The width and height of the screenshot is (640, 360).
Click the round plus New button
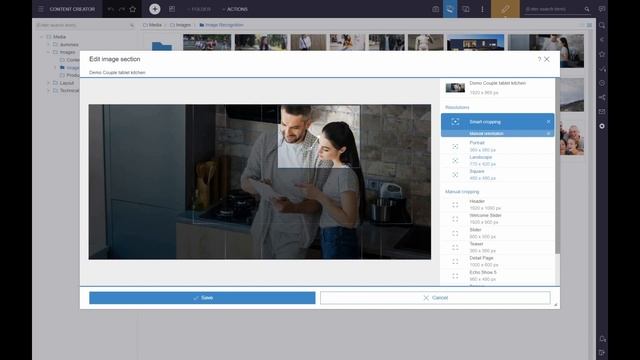(x=155, y=9)
